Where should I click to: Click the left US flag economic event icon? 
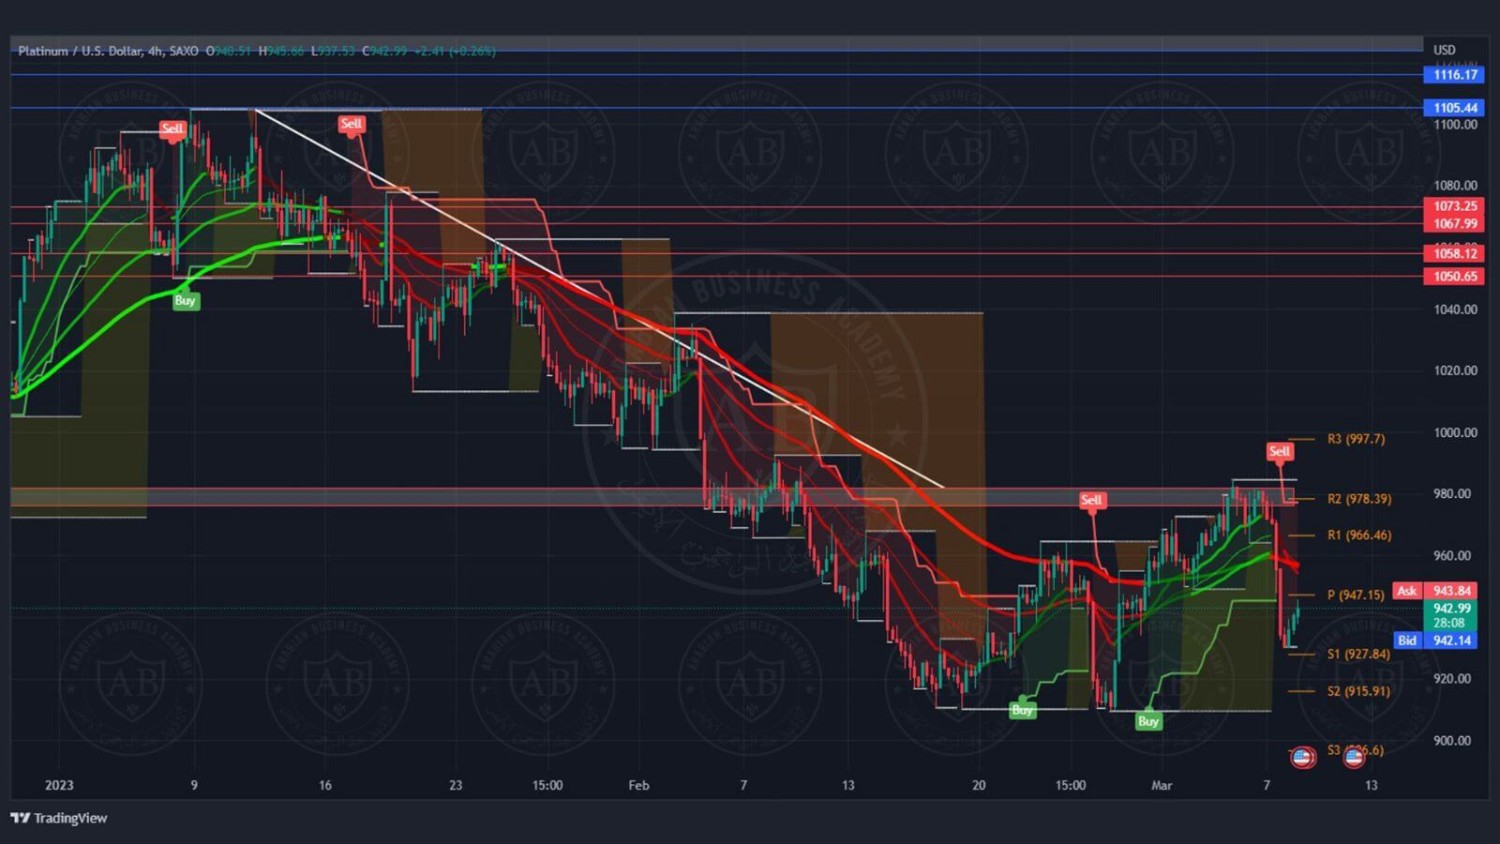click(x=1302, y=757)
